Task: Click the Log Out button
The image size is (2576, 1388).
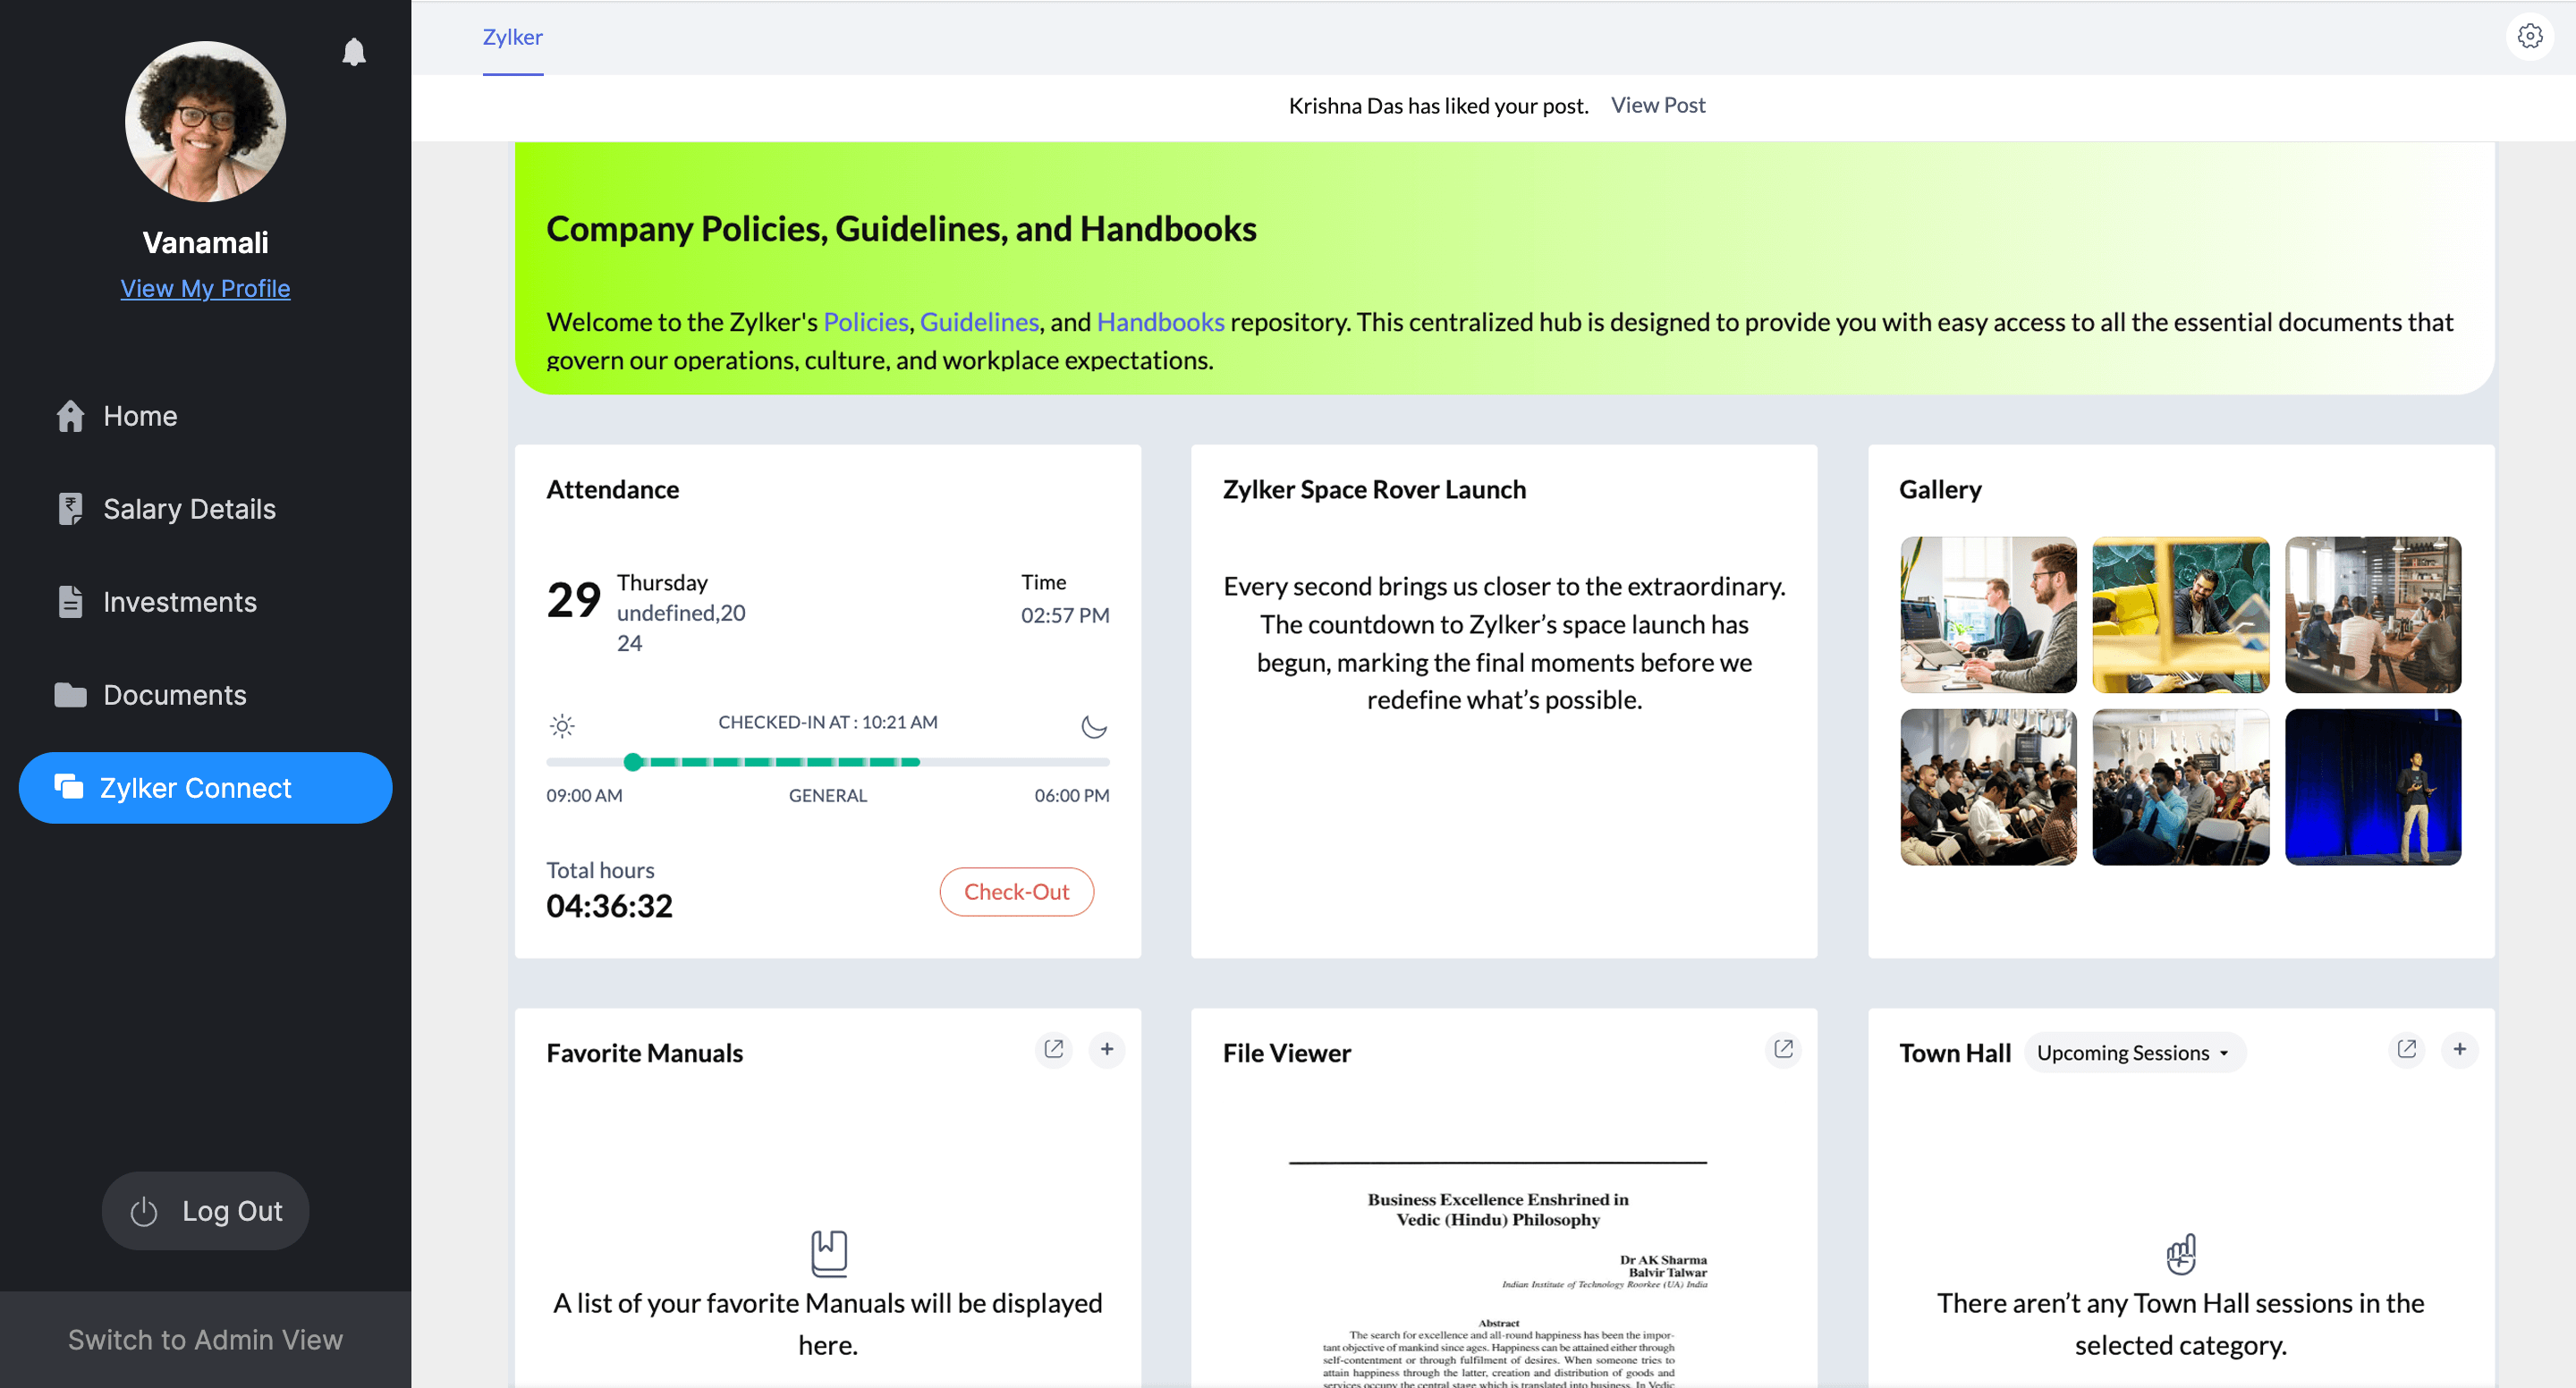Action: pyautogui.click(x=206, y=1211)
